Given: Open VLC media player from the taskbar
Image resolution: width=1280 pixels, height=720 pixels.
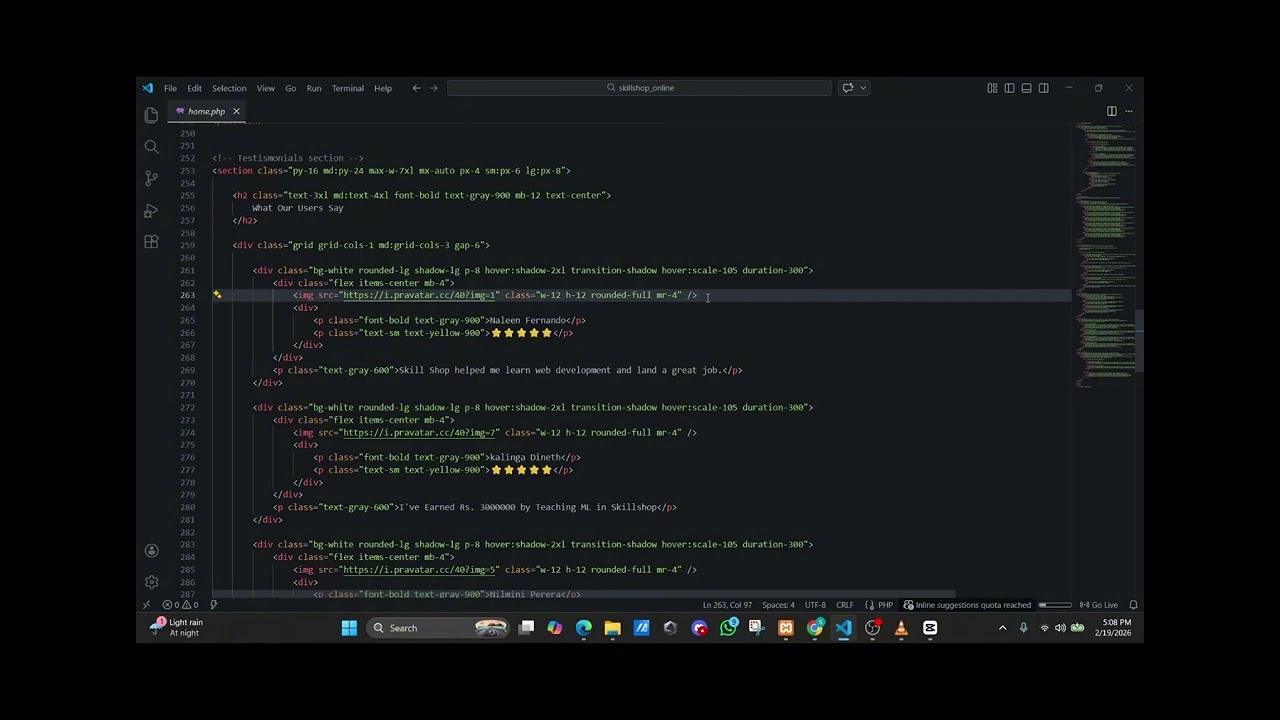Looking at the screenshot, I should (x=901, y=628).
